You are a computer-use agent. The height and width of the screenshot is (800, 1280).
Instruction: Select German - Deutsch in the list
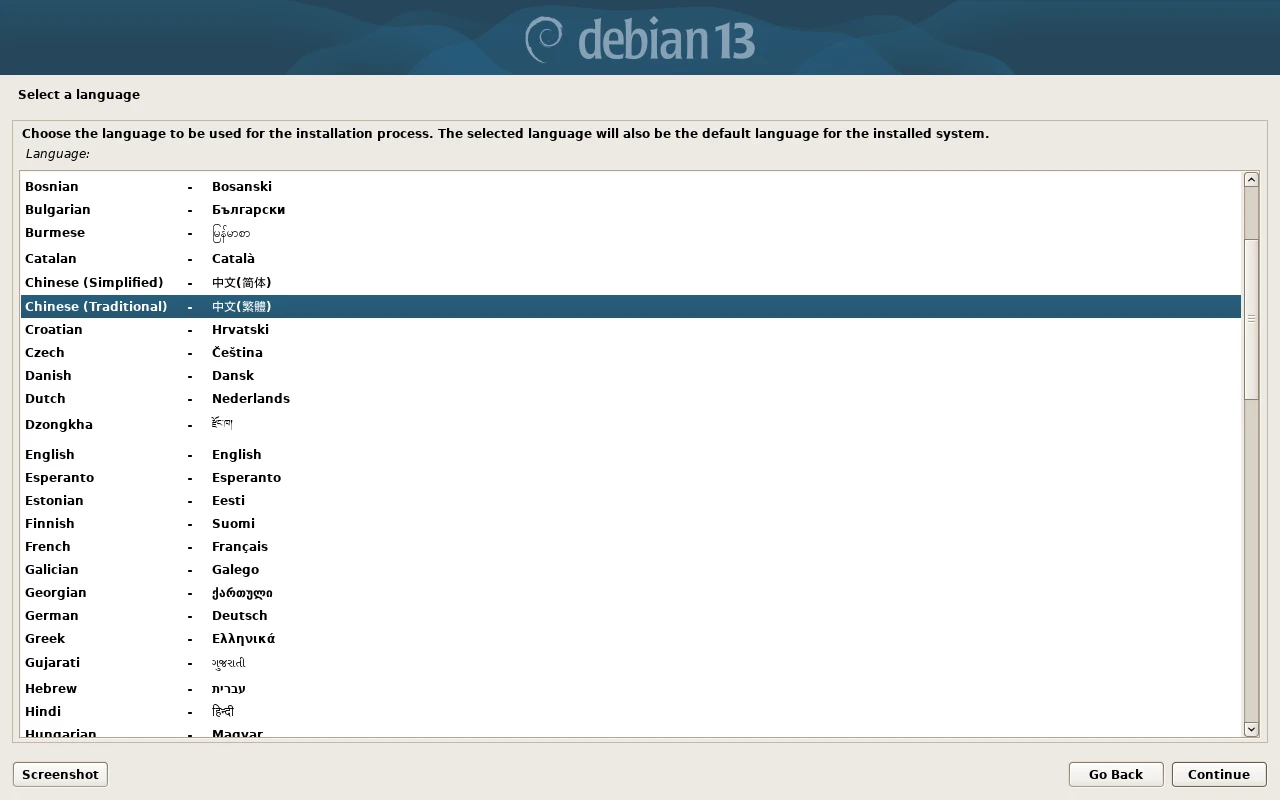click(52, 615)
